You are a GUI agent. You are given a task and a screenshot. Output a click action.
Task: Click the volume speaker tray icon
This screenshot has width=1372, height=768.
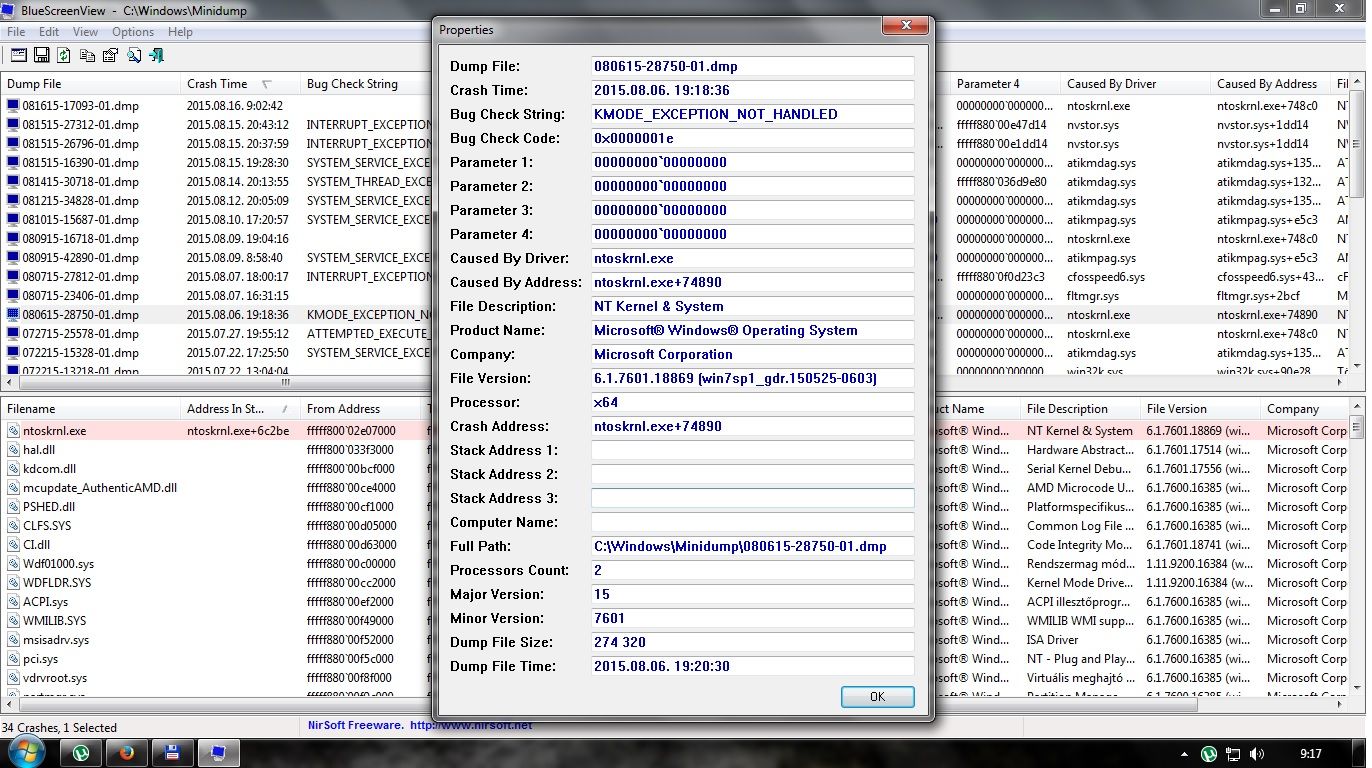1258,754
